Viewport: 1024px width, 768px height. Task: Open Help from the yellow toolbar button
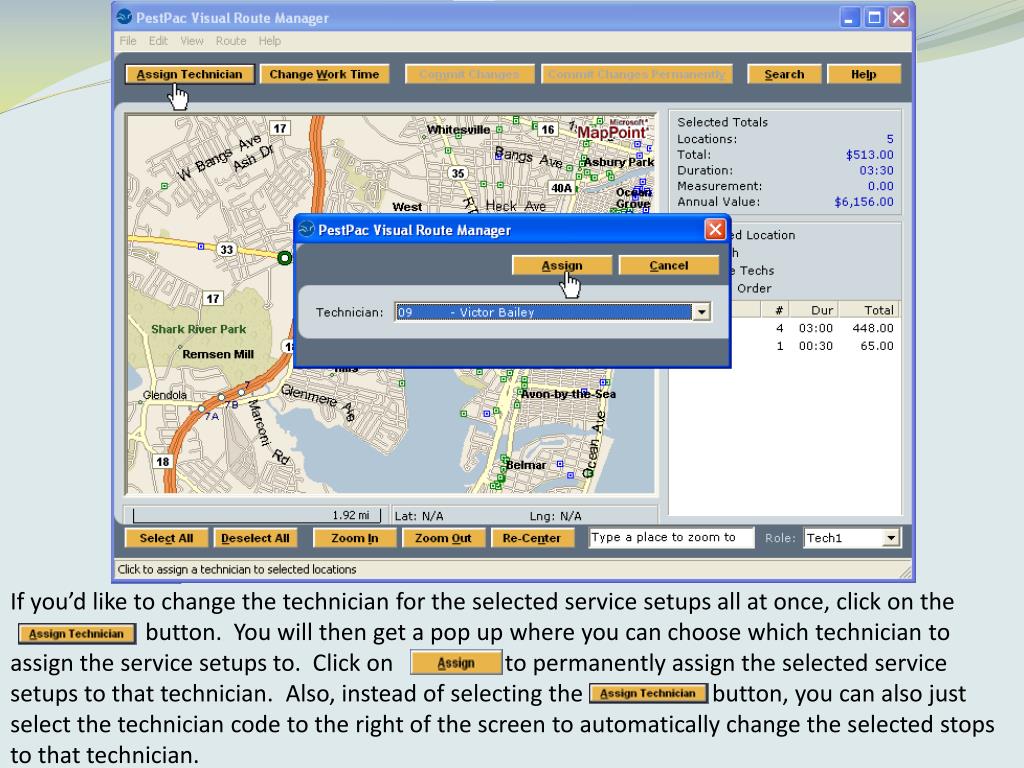(x=863, y=74)
